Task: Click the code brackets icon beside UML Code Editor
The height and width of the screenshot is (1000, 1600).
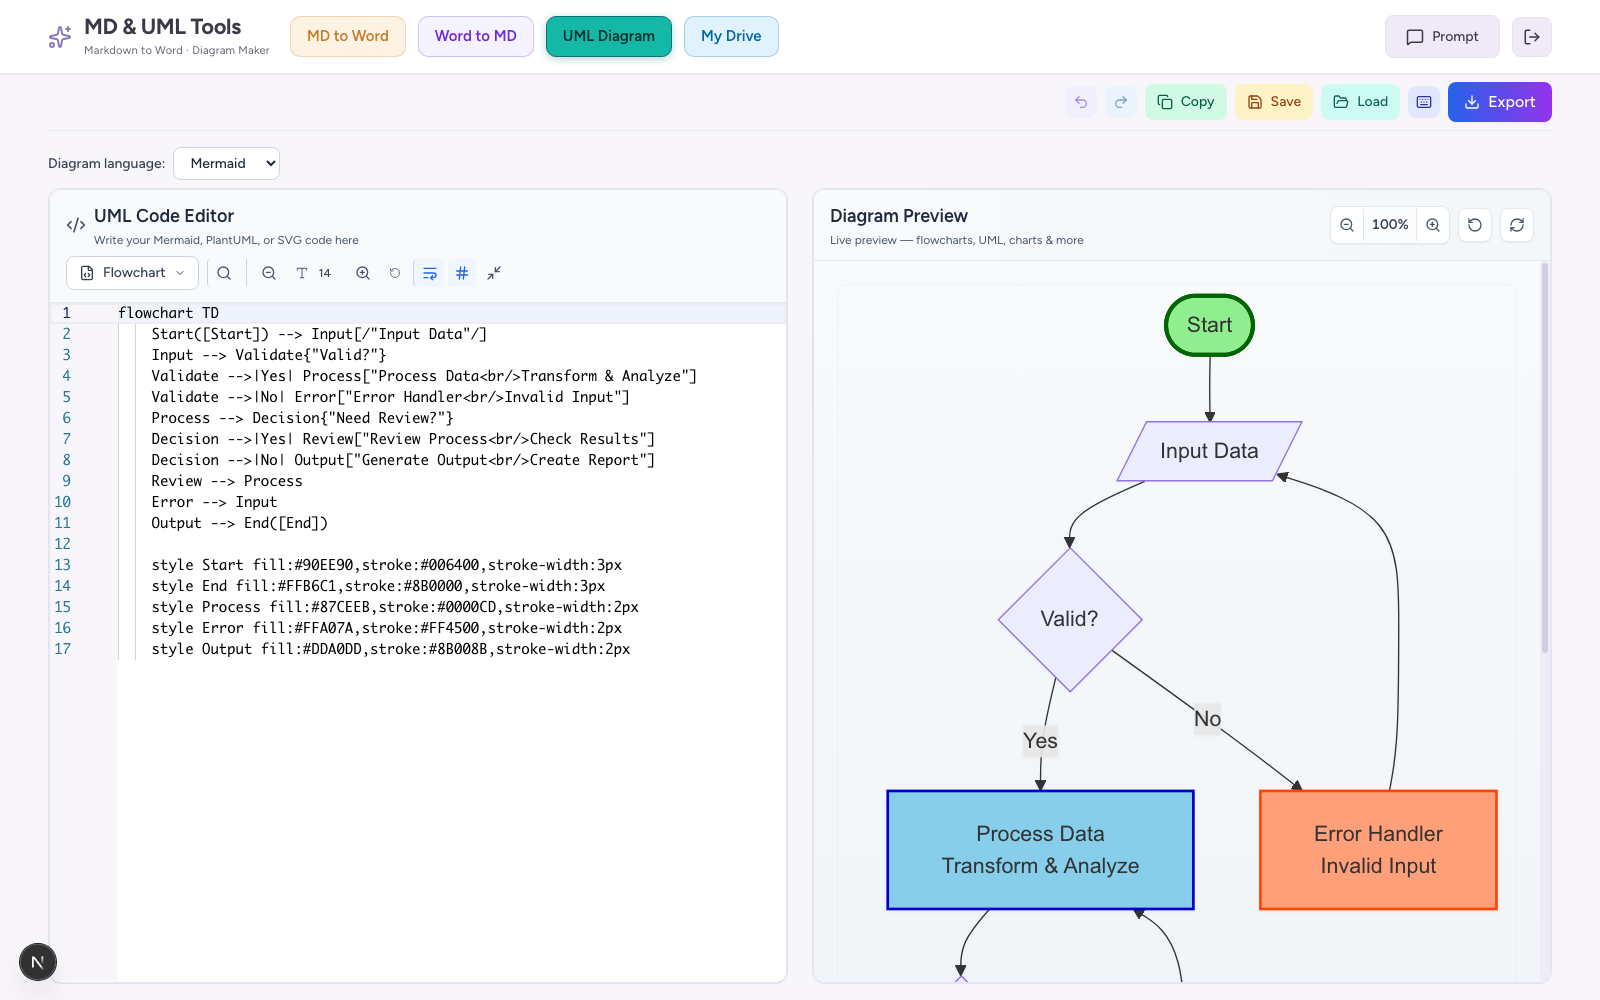Action: pyautogui.click(x=76, y=225)
